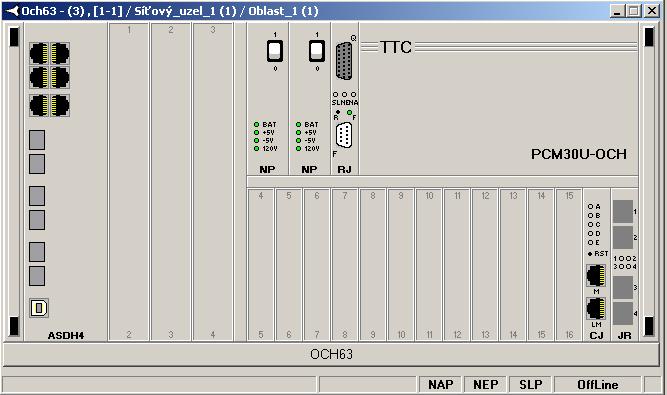Select empty slot numbered 3 top, 4 bottom
This screenshot has height=395, width=667.
pyautogui.click(x=213, y=182)
